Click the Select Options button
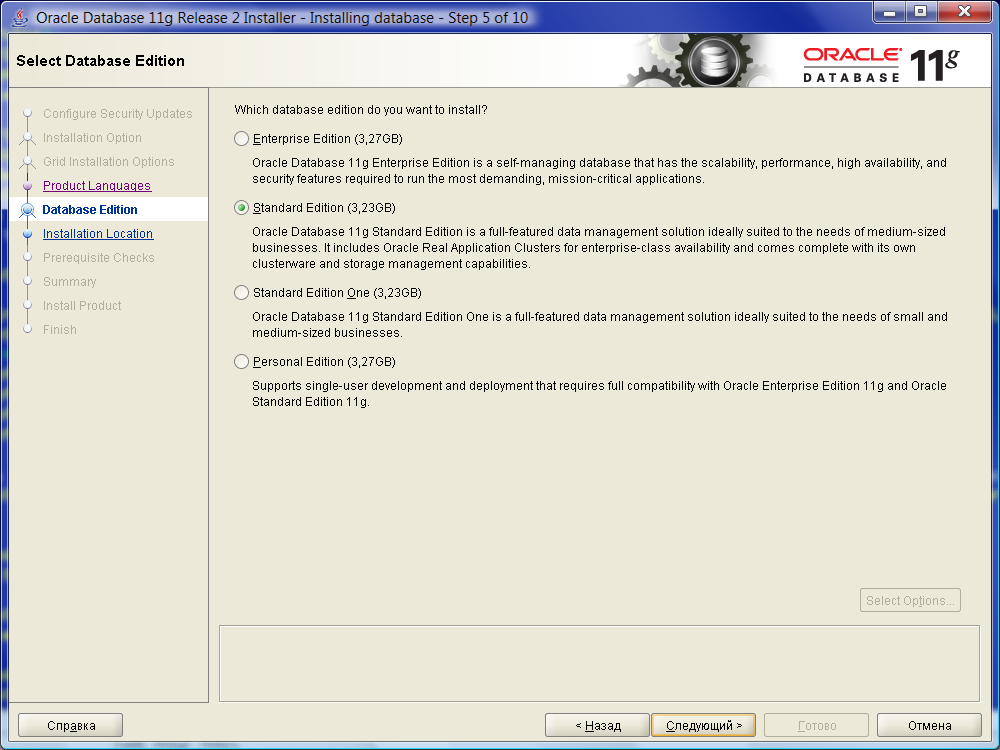Screen dimensions: 1000x750 (910, 600)
